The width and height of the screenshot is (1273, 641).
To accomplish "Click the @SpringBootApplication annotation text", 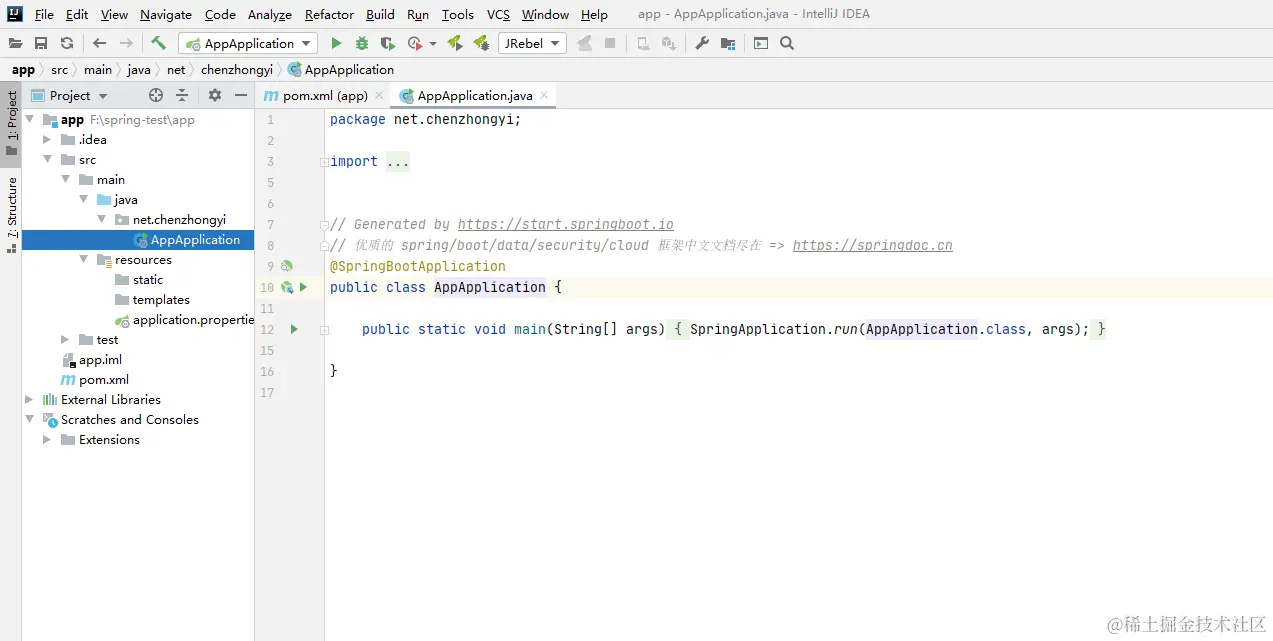I will pos(418,266).
